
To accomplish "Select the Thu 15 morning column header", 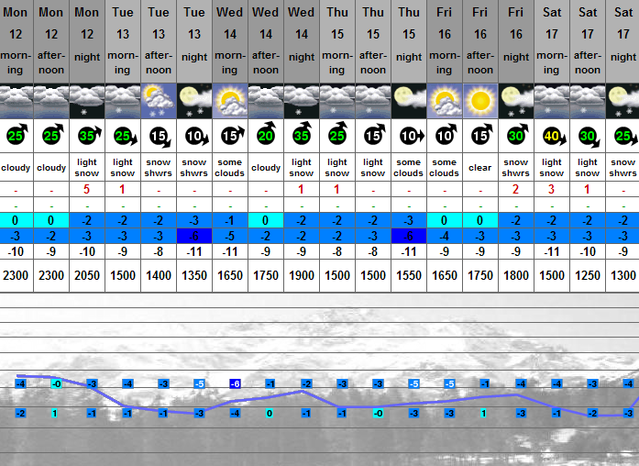I will click(337, 41).
